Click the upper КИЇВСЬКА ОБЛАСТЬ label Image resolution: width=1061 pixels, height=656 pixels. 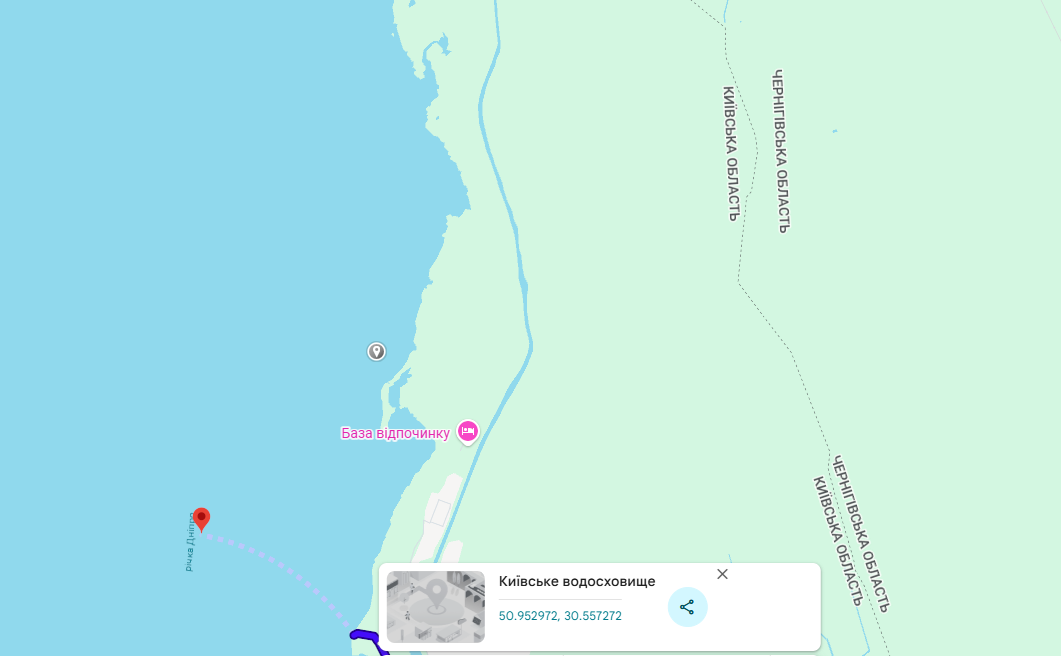731,154
